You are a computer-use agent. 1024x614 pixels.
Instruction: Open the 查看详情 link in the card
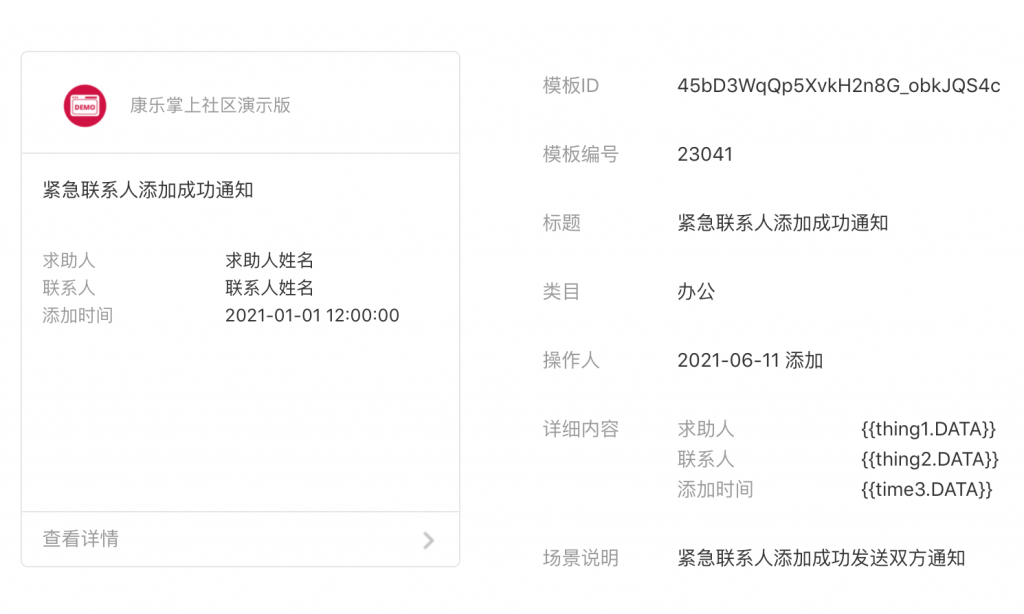[81, 539]
